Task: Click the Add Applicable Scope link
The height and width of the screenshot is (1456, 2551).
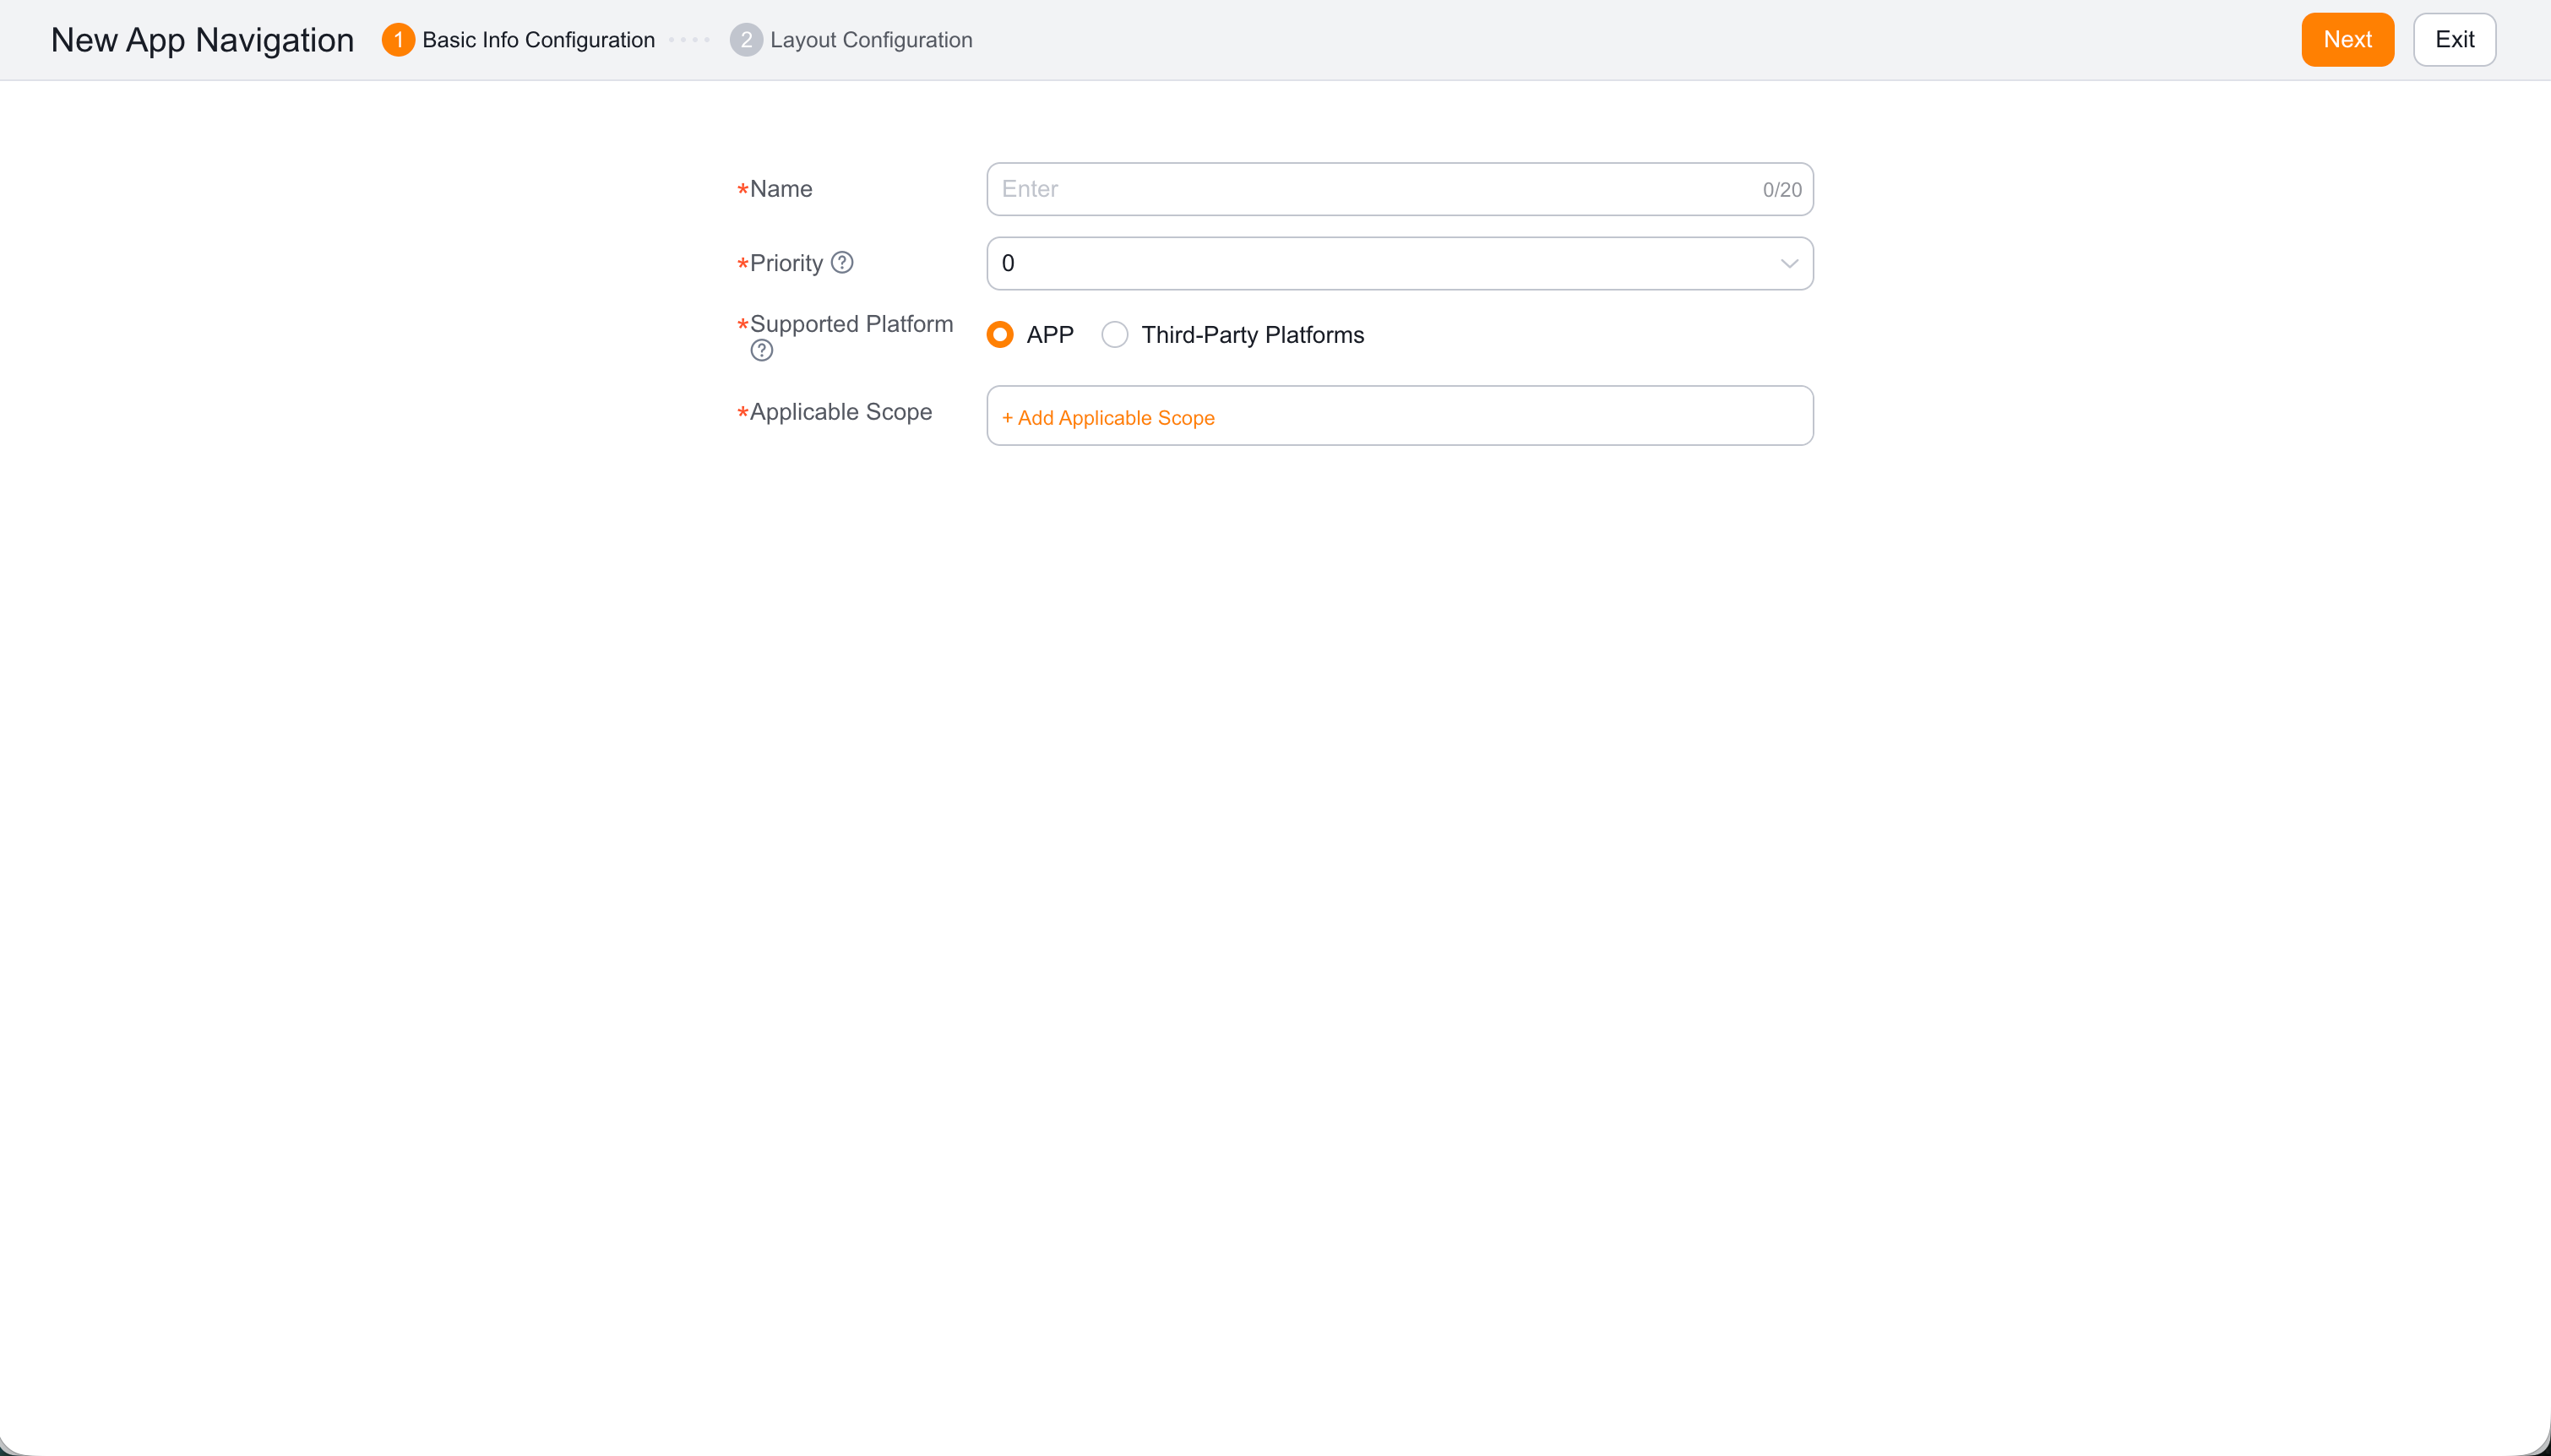Action: pos(1108,418)
